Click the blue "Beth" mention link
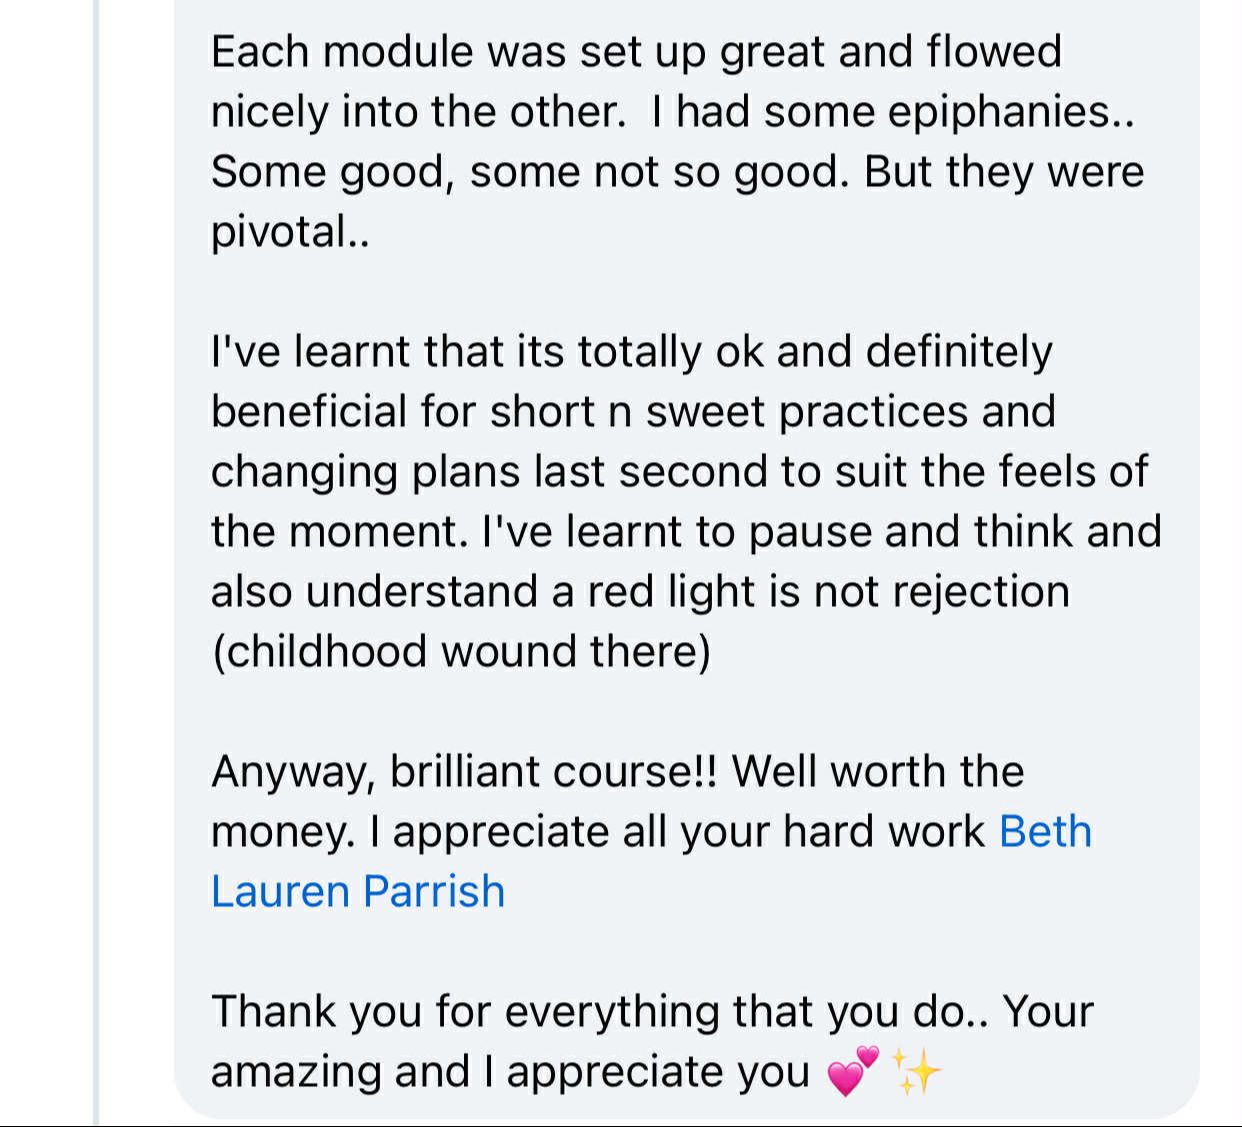Image resolution: width=1242 pixels, height=1127 pixels. [x=1045, y=831]
